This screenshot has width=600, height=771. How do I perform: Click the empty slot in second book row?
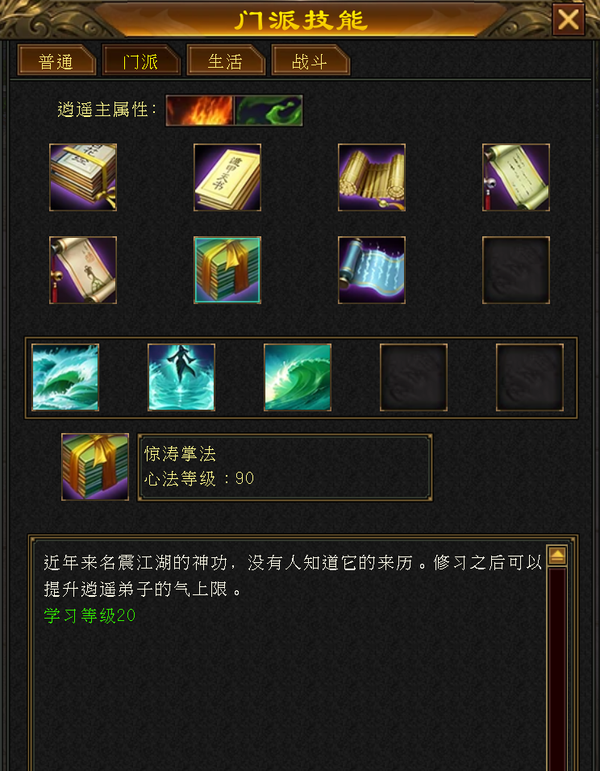coord(516,270)
